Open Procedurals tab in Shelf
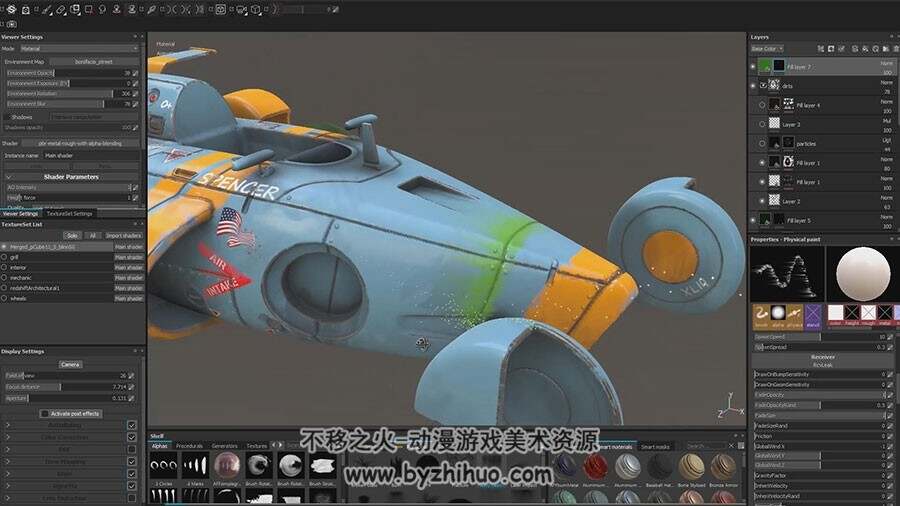 [x=189, y=446]
